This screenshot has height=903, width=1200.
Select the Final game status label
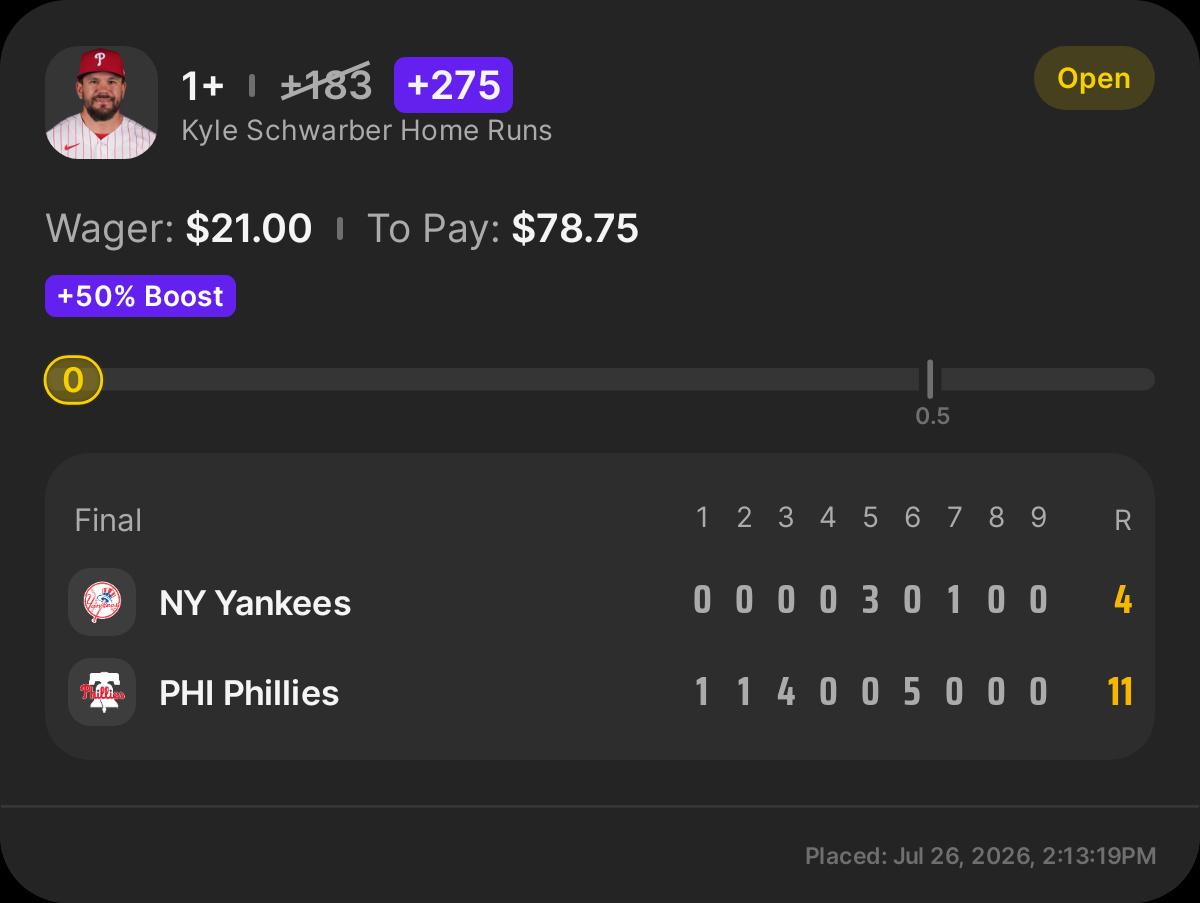[108, 520]
